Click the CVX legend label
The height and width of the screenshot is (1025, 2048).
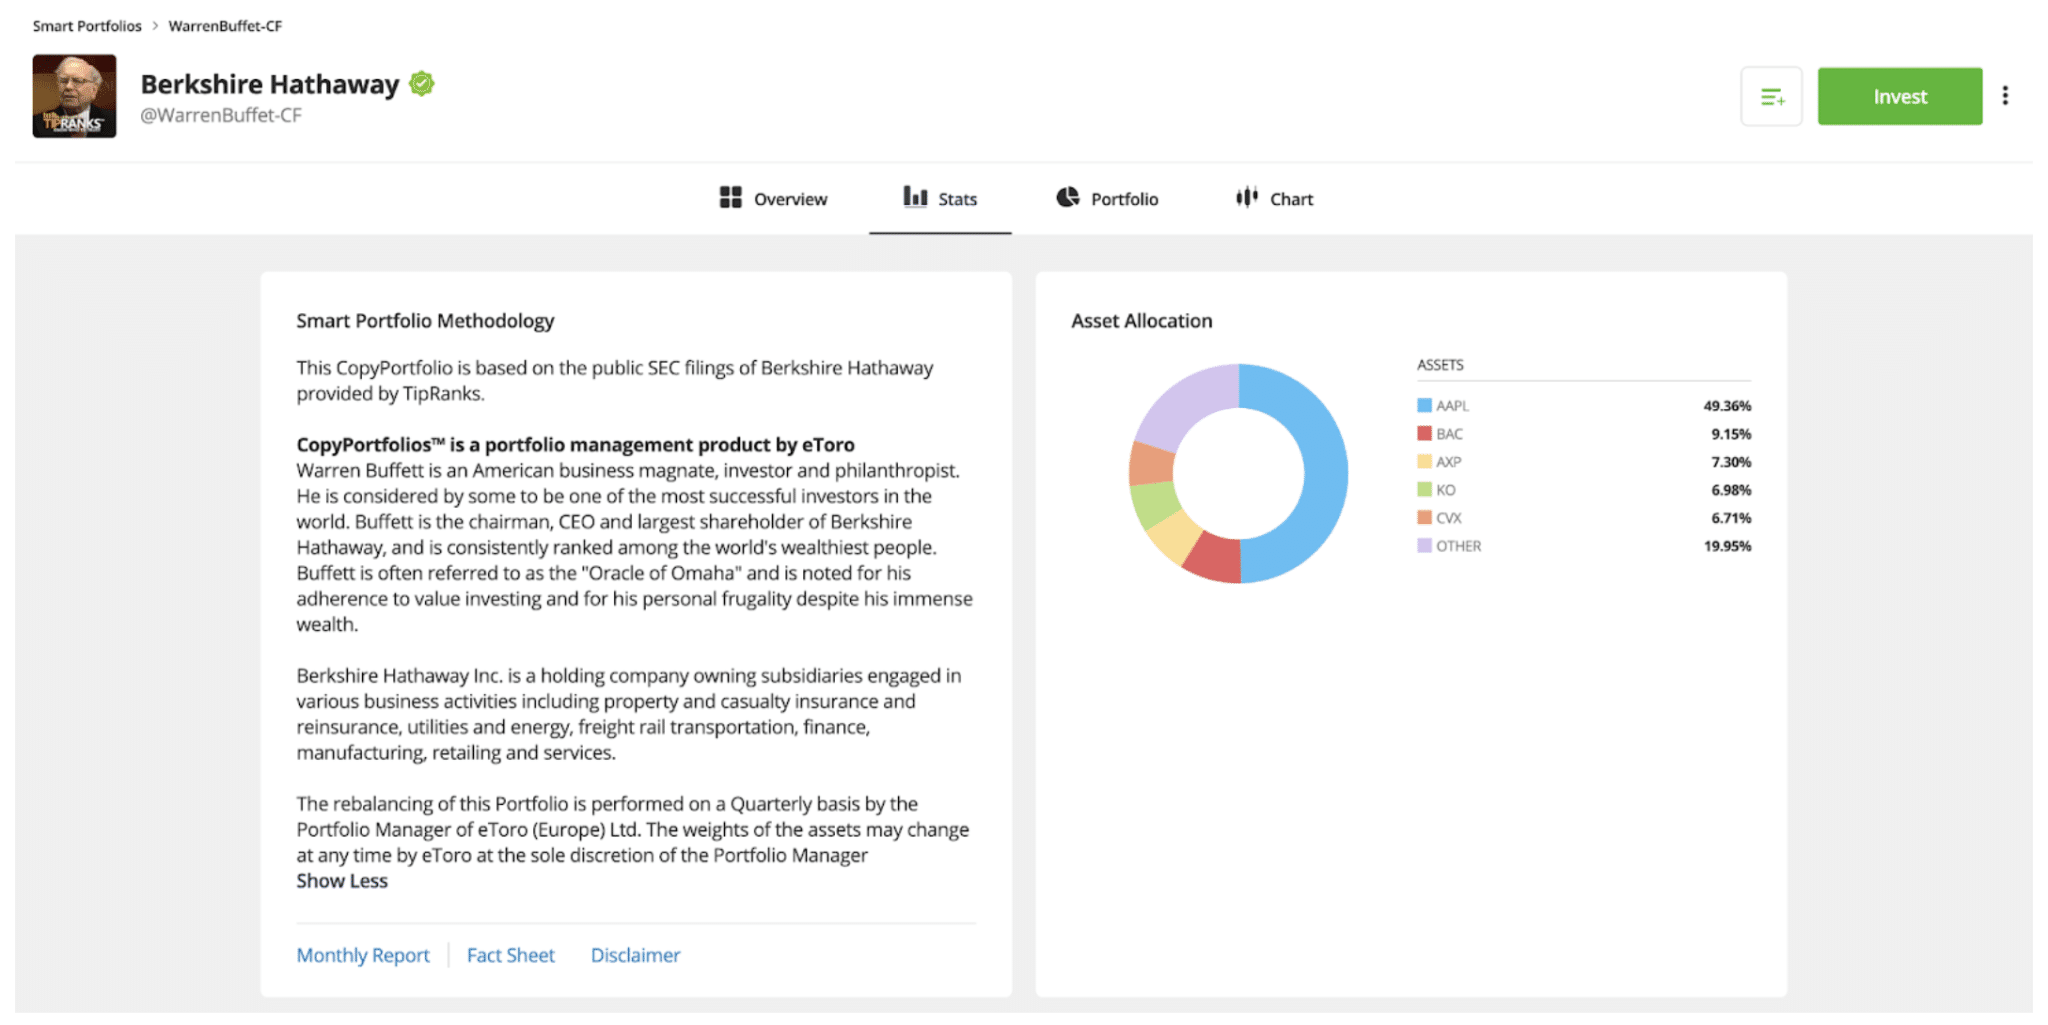tap(1448, 517)
